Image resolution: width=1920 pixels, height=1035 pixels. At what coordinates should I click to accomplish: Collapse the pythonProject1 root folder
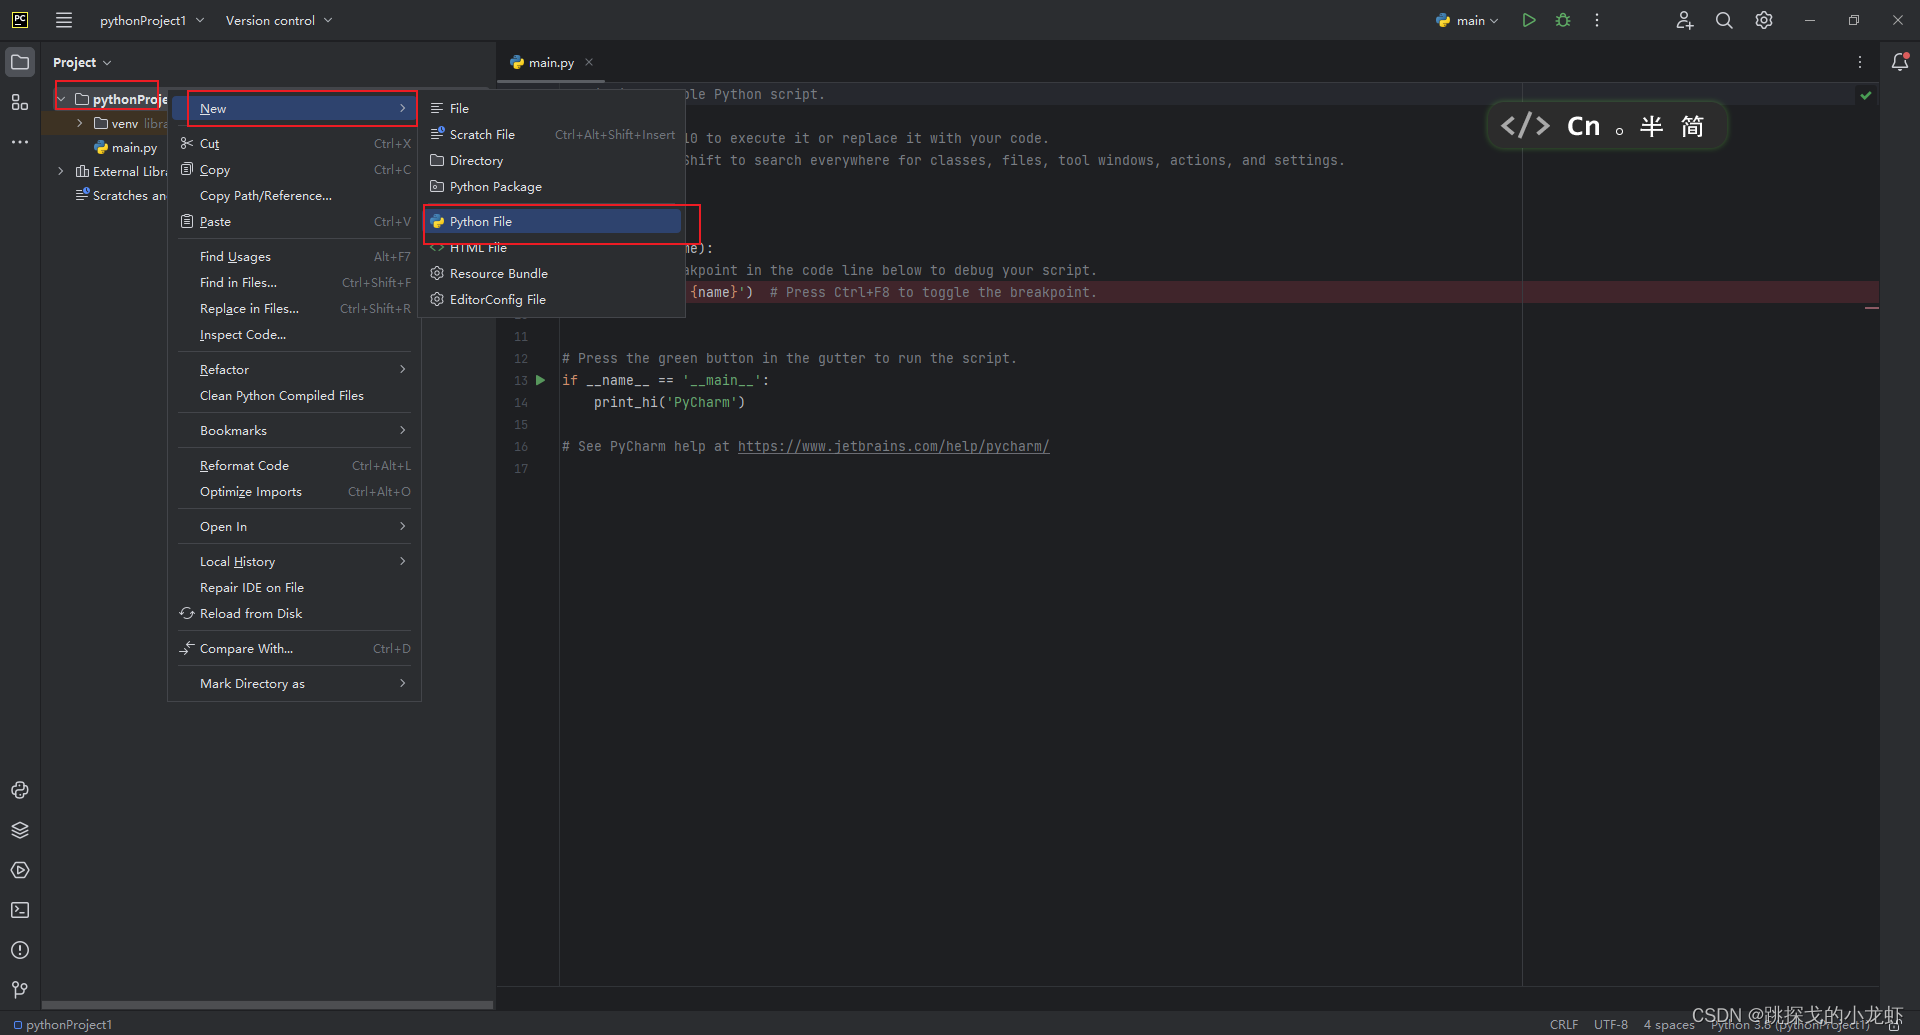pos(61,99)
